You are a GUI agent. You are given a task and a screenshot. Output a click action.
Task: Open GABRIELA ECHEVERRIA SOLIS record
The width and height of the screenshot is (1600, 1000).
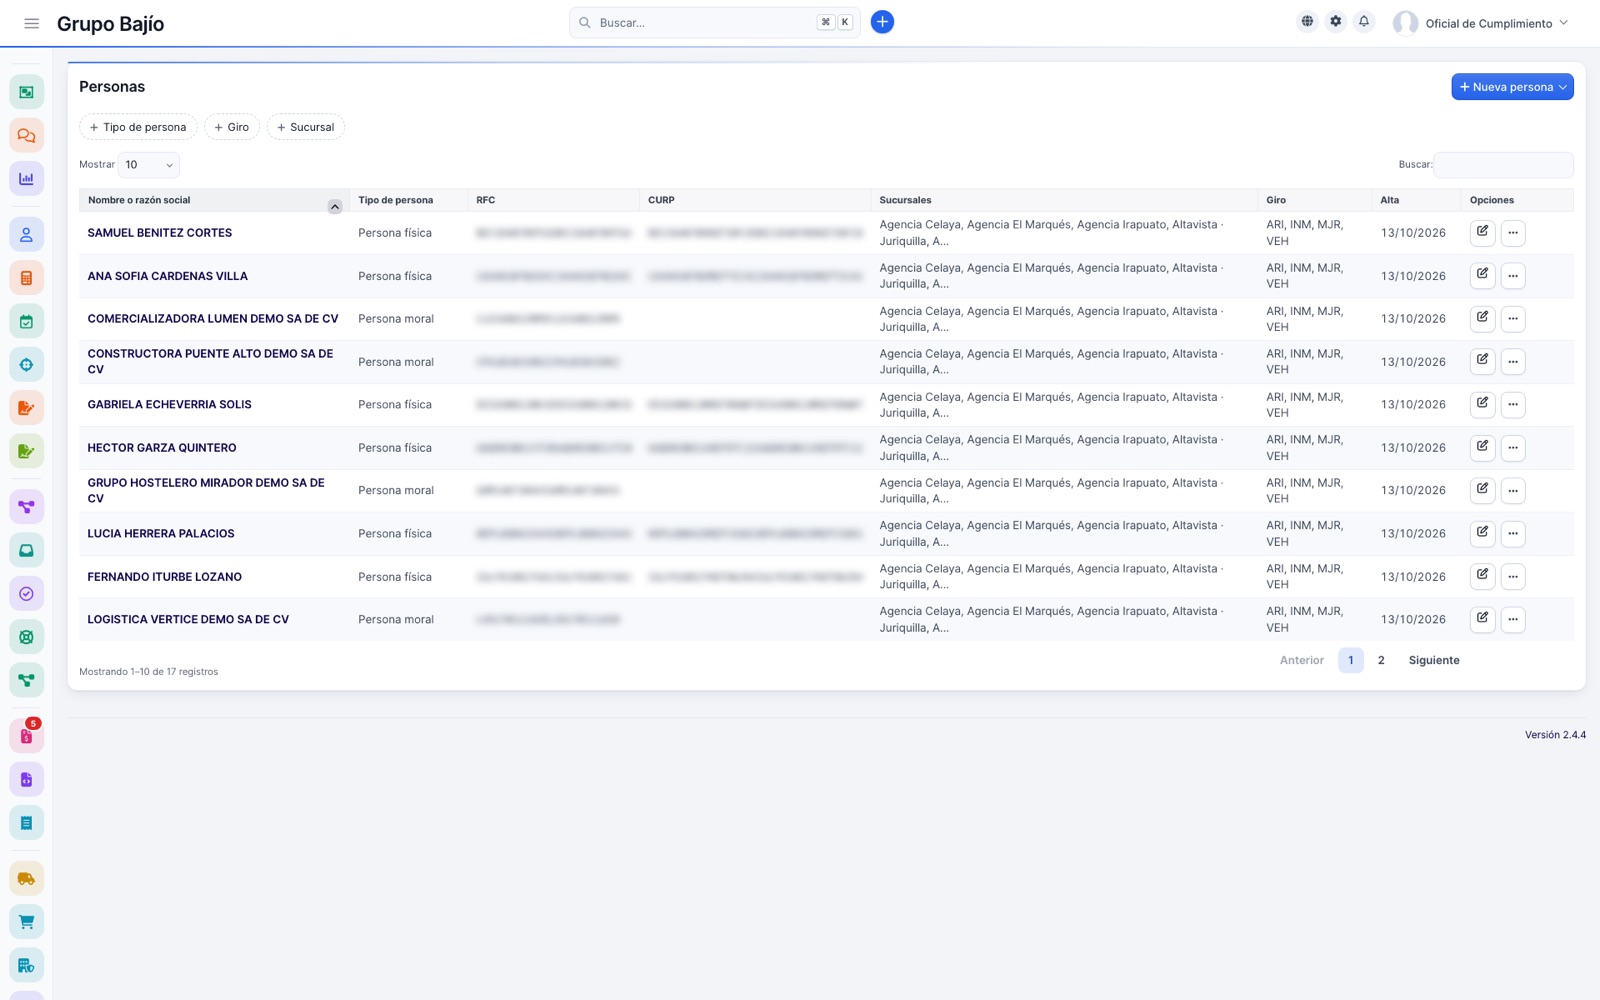coord(169,405)
